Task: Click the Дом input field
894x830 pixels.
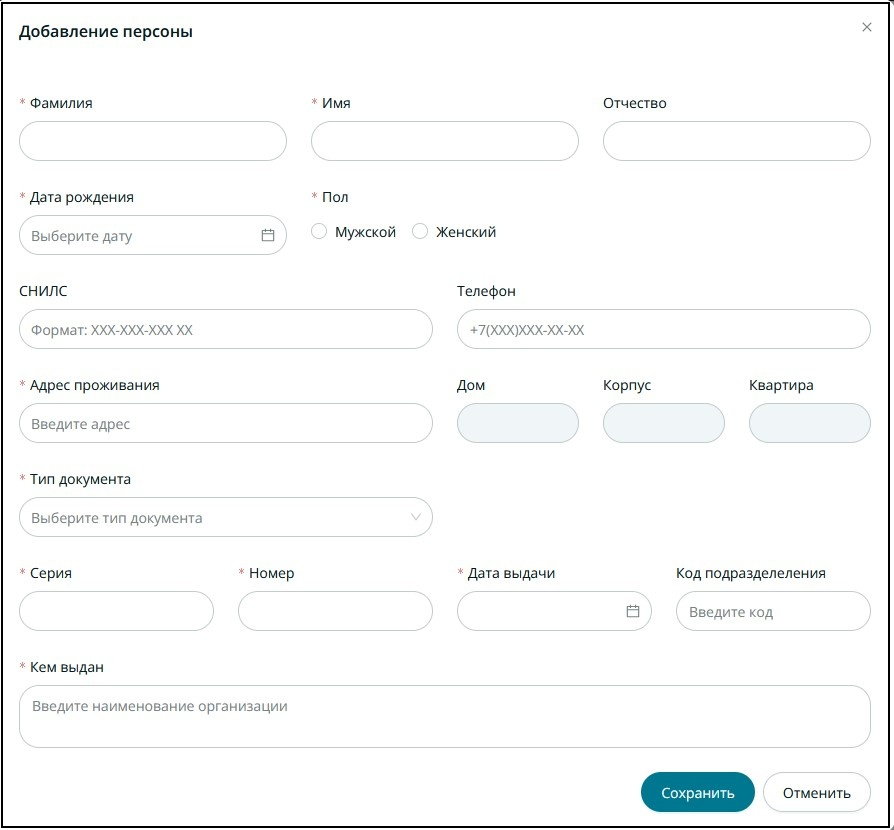Action: (x=518, y=423)
